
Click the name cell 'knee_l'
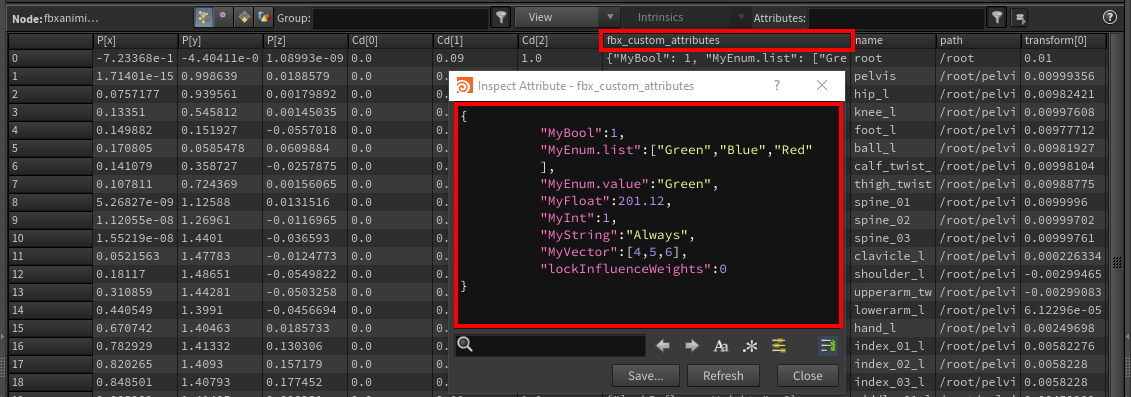(893, 112)
